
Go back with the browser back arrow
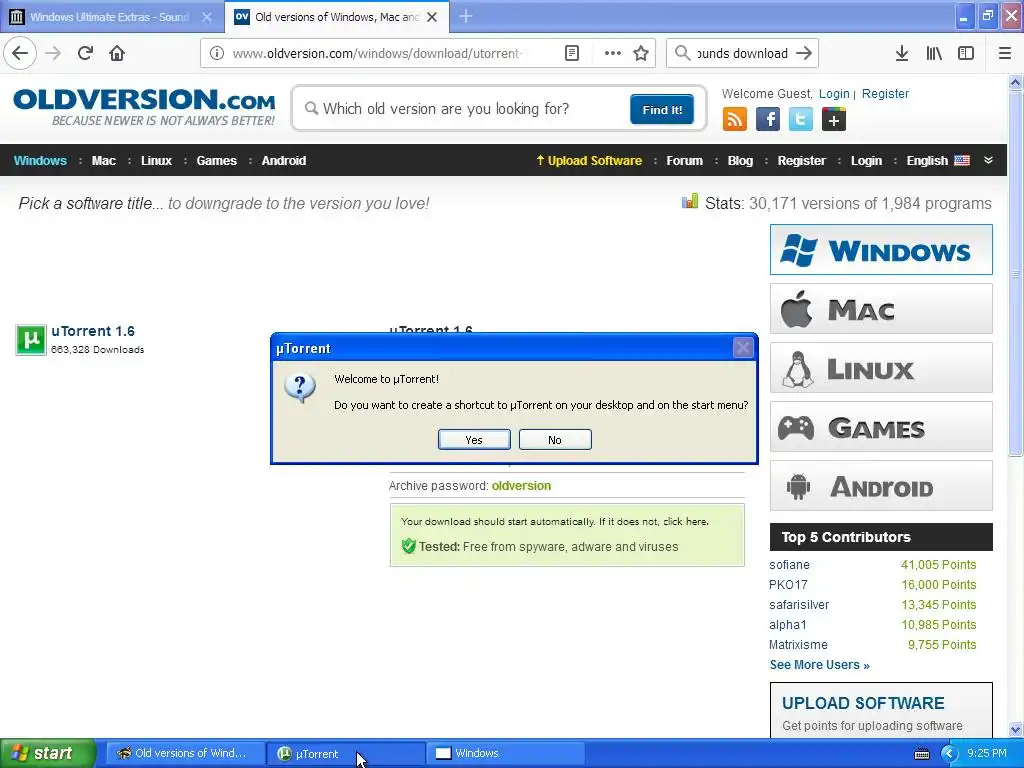pyautogui.click(x=20, y=53)
